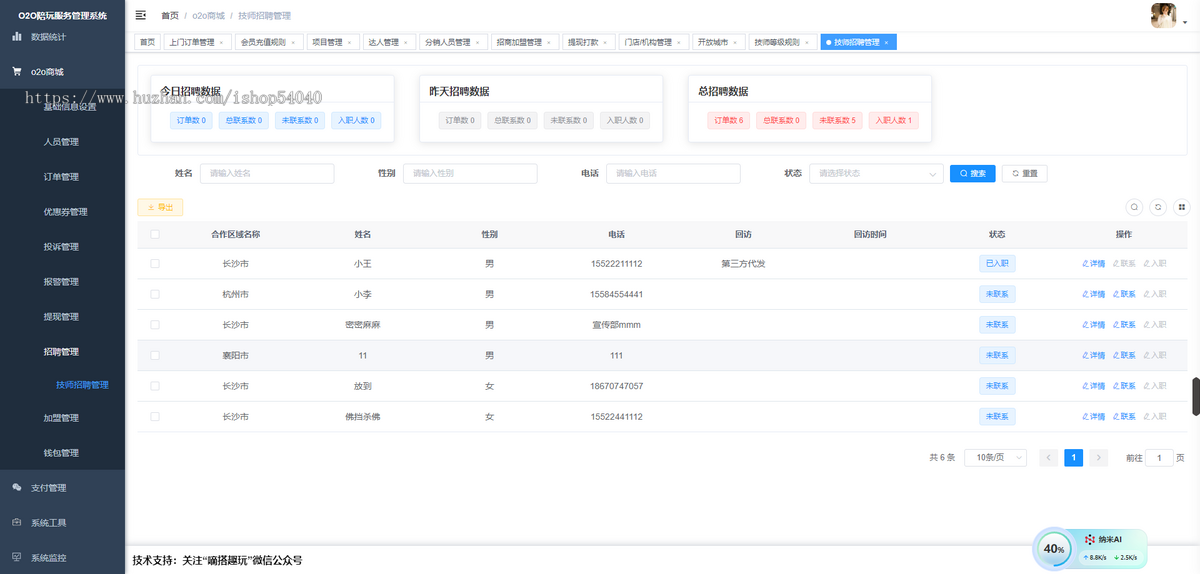The height and width of the screenshot is (574, 1200).
Task: Expand the 钱包管理 sidebar submenu
Action: (62, 453)
